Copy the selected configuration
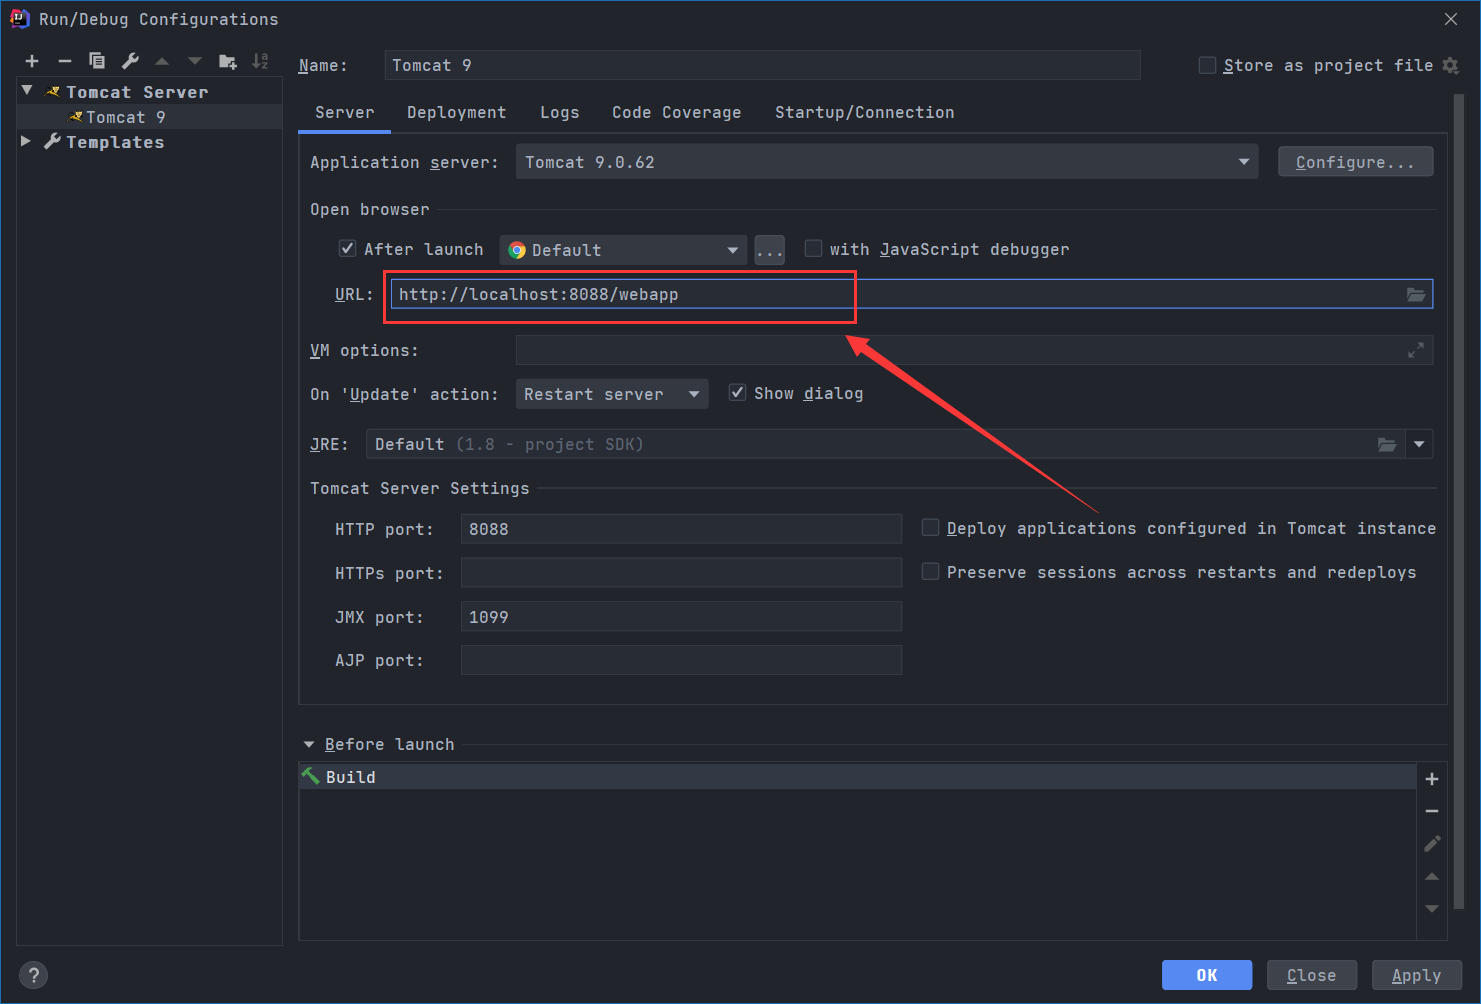The image size is (1481, 1004). click(x=97, y=61)
